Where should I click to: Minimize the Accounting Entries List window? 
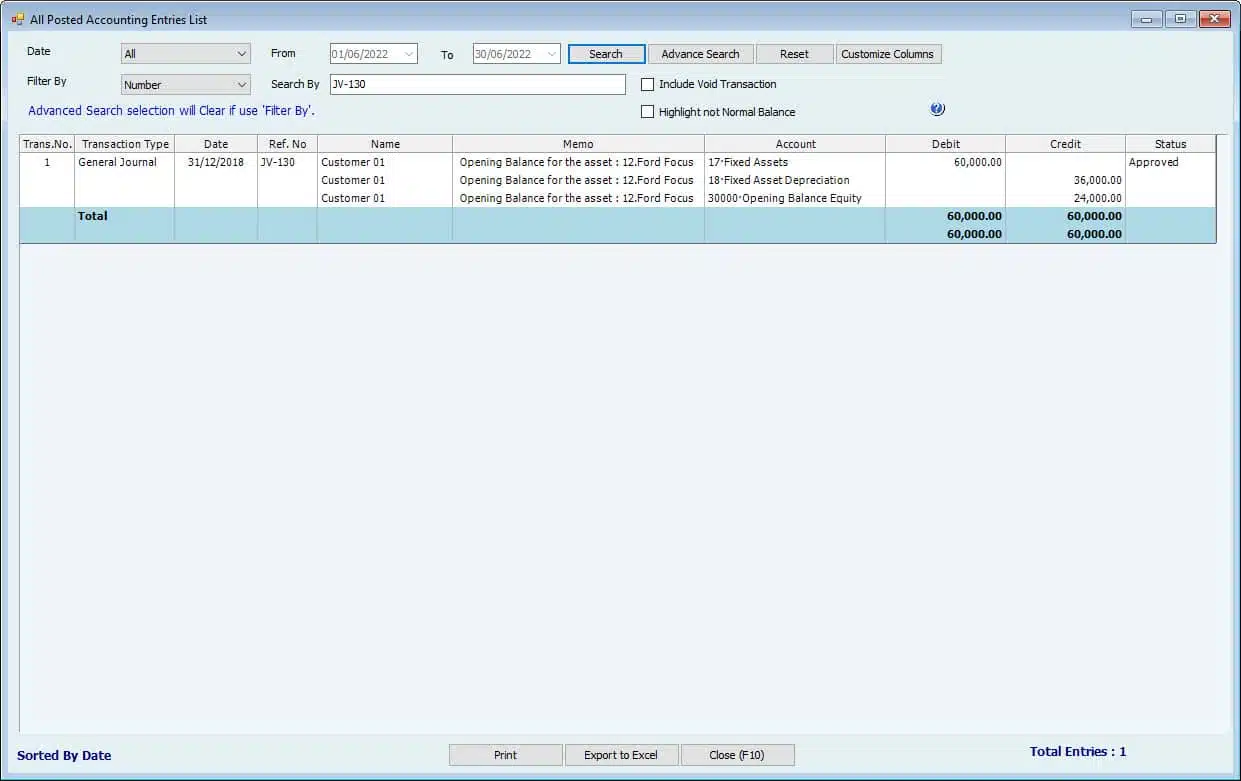[x=1147, y=19]
